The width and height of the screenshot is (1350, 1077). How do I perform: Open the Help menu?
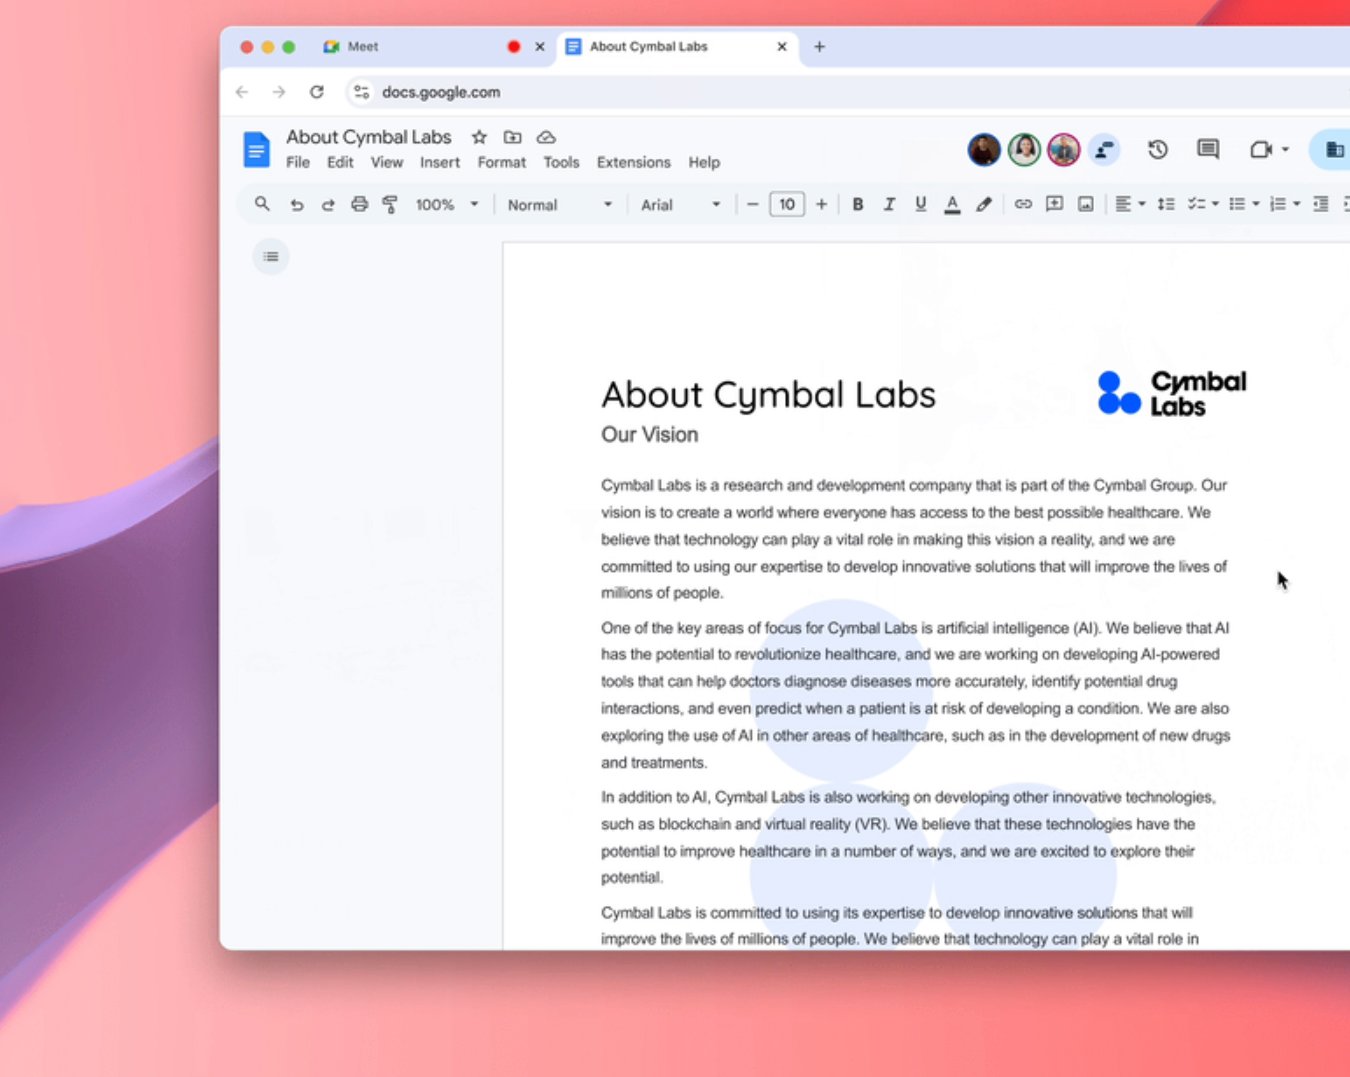(x=704, y=162)
